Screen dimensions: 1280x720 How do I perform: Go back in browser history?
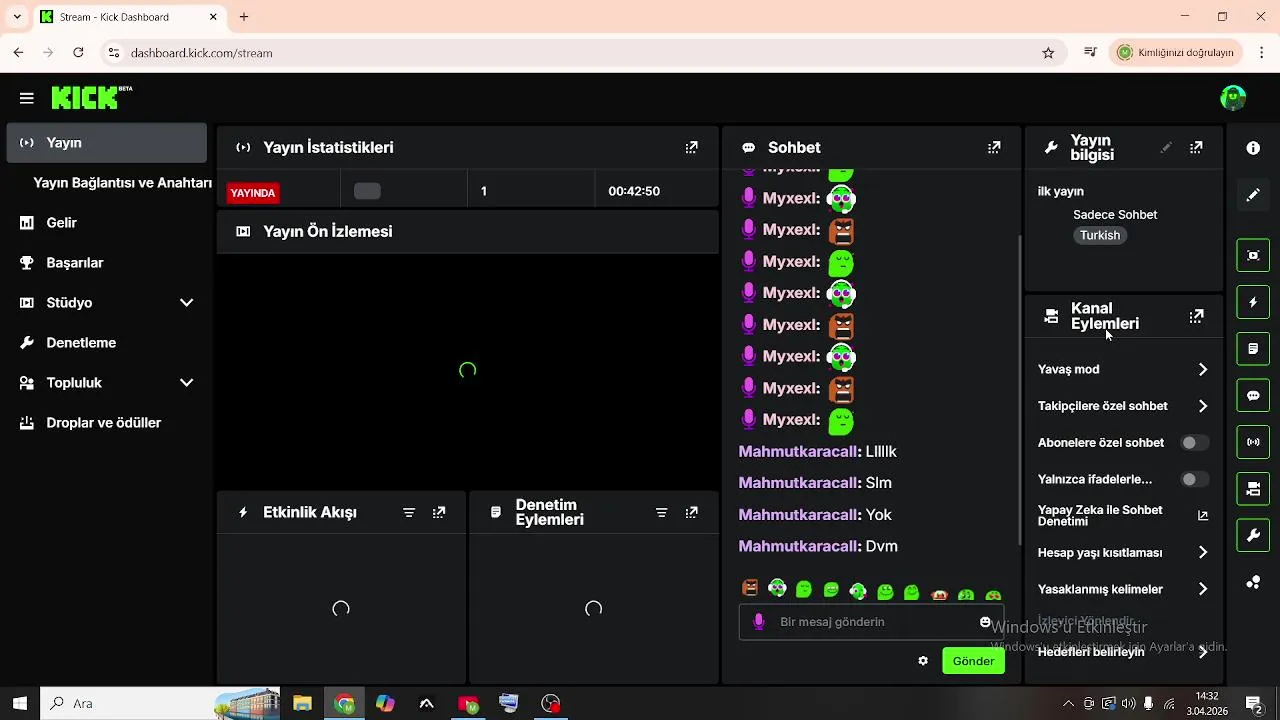point(18,52)
